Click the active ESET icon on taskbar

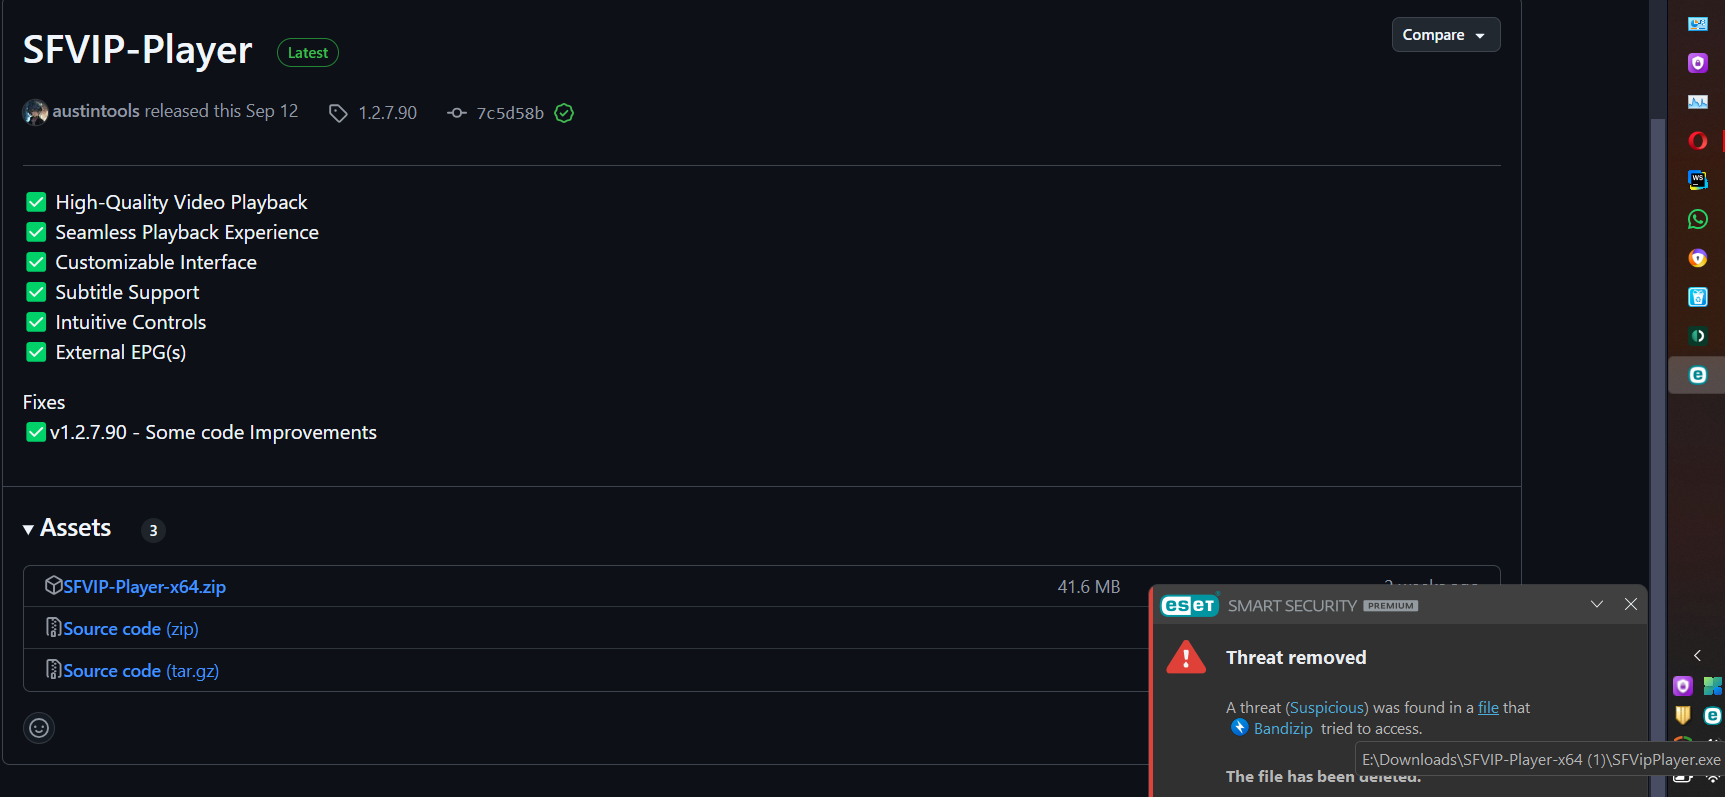click(x=1698, y=375)
